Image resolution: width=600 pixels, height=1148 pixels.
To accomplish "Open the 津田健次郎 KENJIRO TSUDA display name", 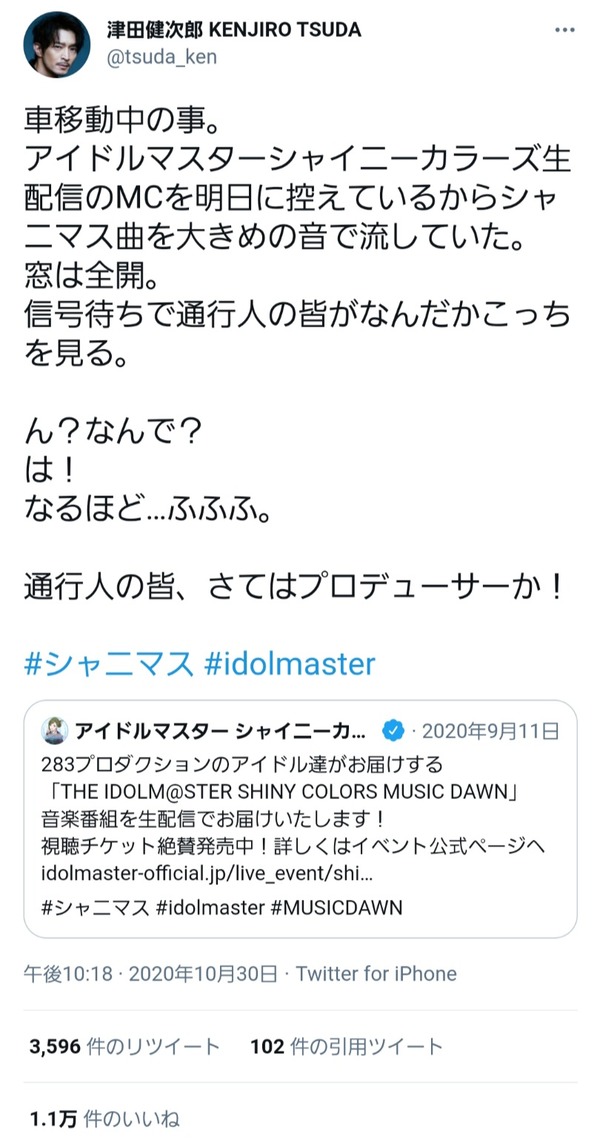I will pyautogui.click(x=233, y=30).
